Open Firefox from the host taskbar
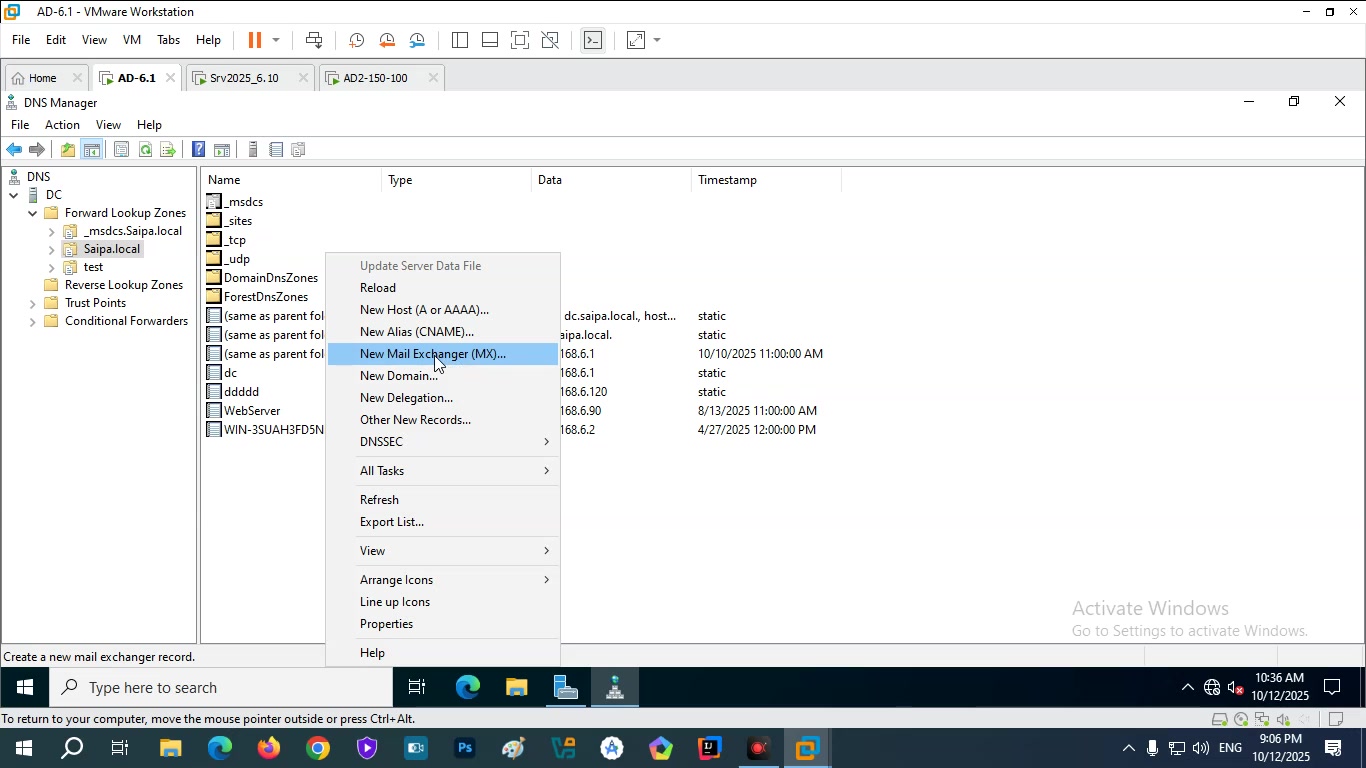This screenshot has width=1366, height=768. [x=268, y=749]
